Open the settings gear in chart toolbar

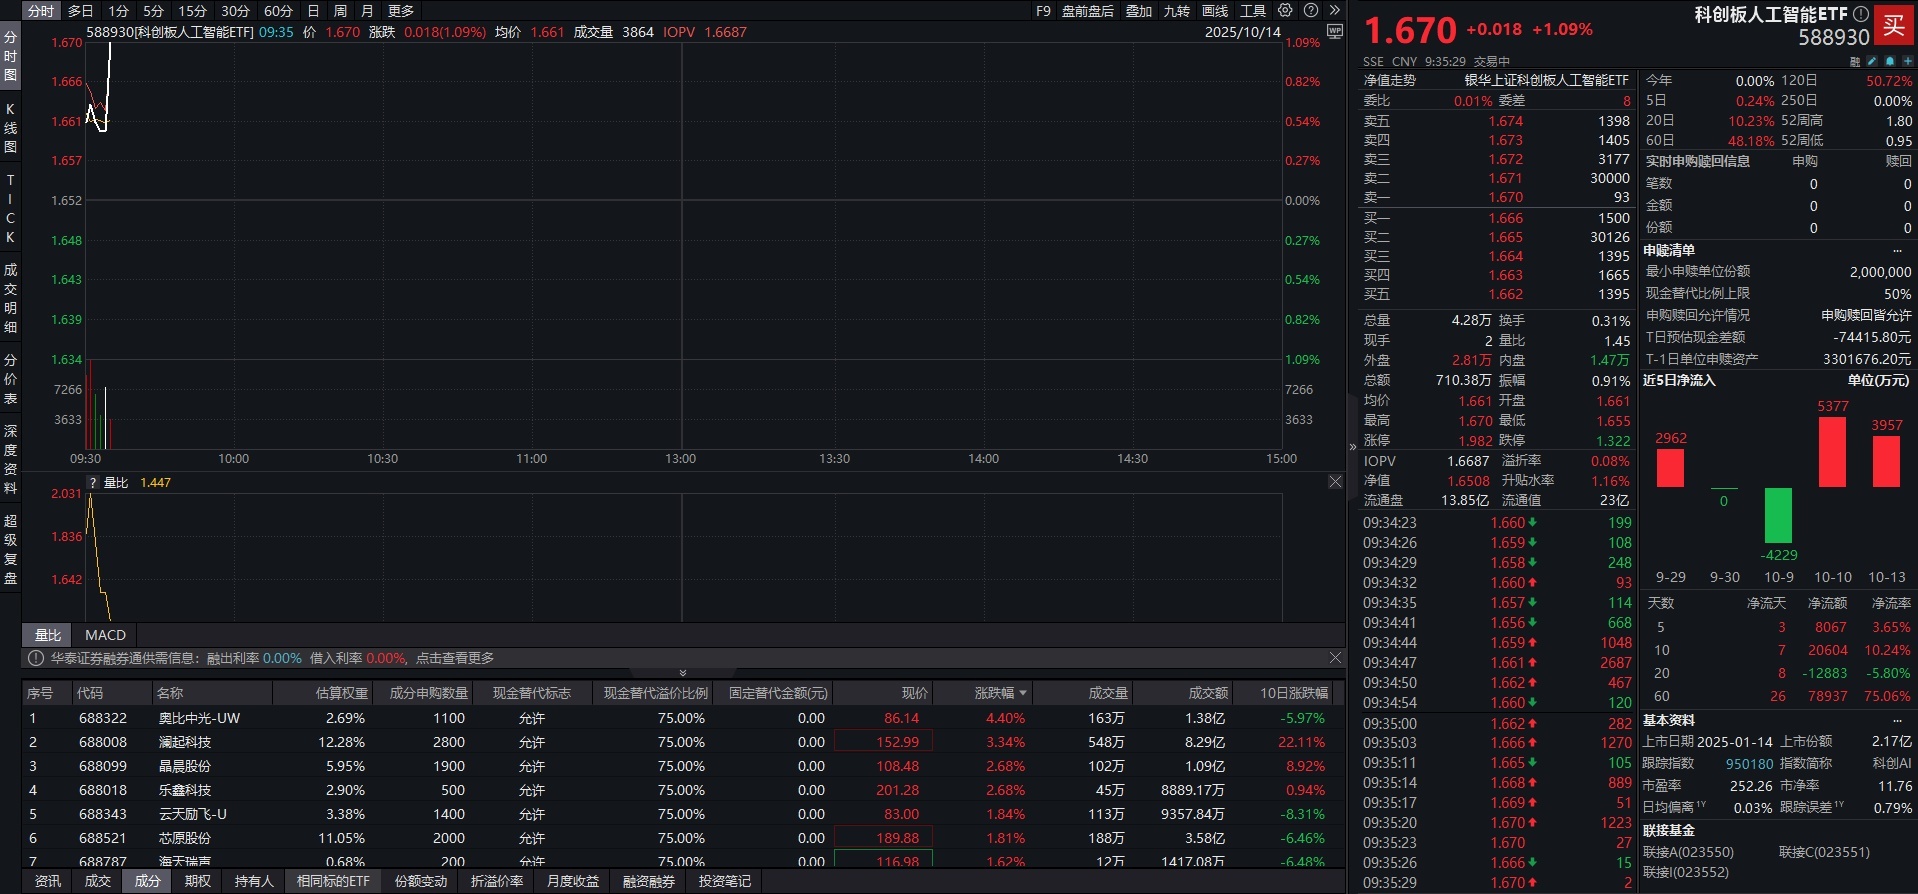point(1285,10)
